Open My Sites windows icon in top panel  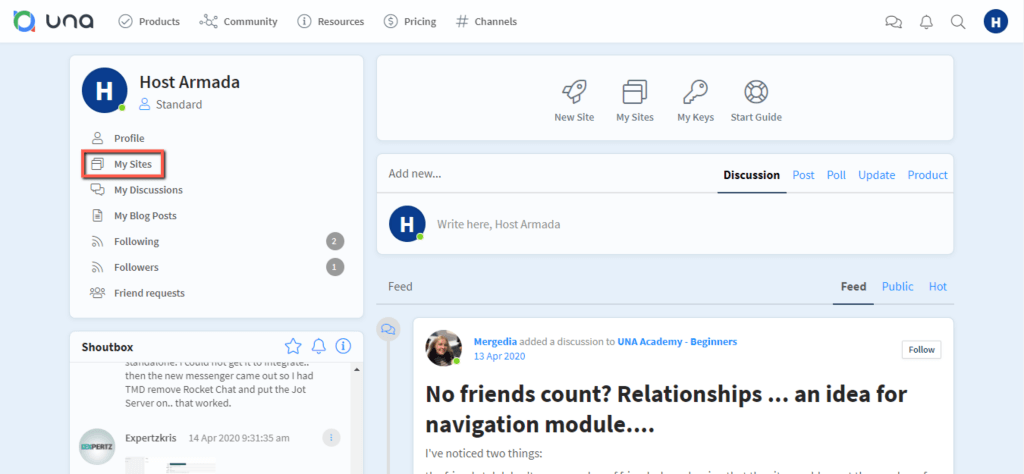pos(635,93)
